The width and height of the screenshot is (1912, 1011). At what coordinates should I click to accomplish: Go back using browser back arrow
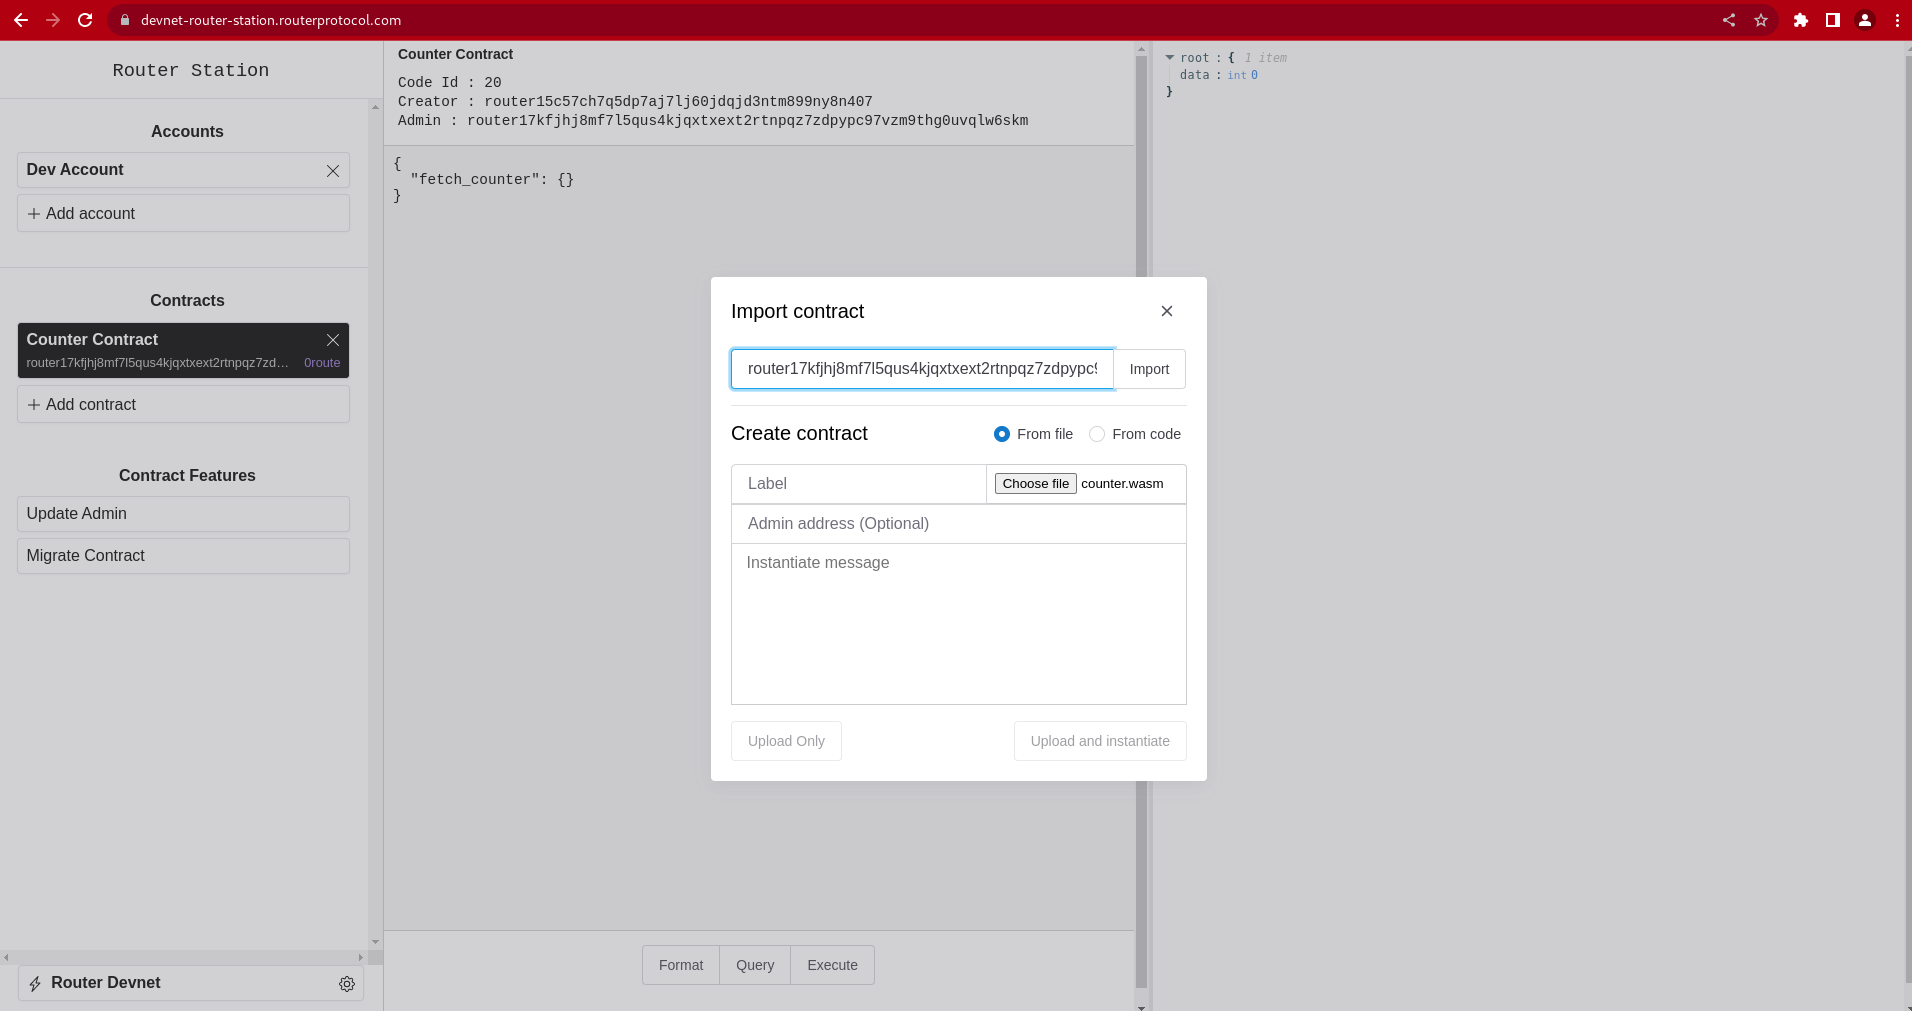coord(20,20)
